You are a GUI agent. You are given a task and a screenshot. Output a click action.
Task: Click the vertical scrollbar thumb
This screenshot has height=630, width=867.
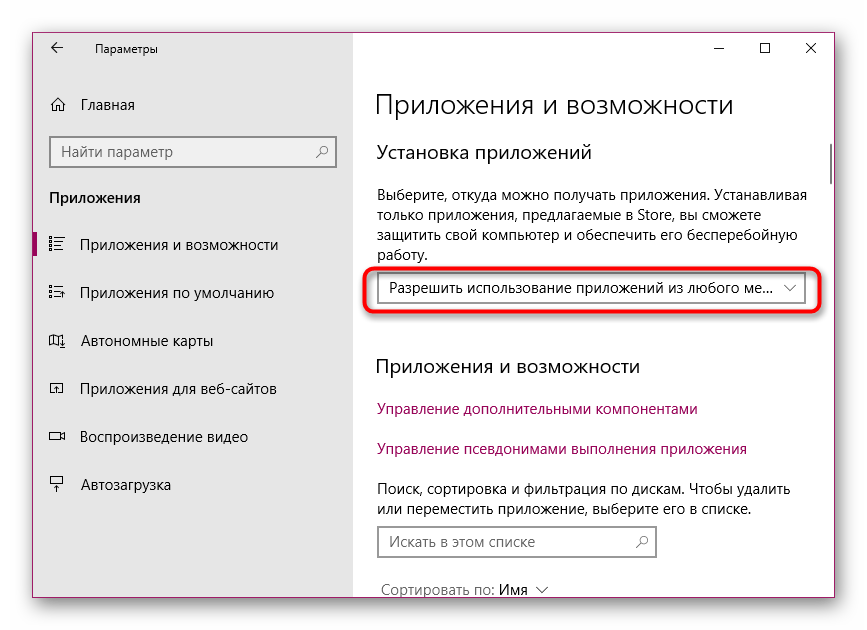[x=831, y=164]
